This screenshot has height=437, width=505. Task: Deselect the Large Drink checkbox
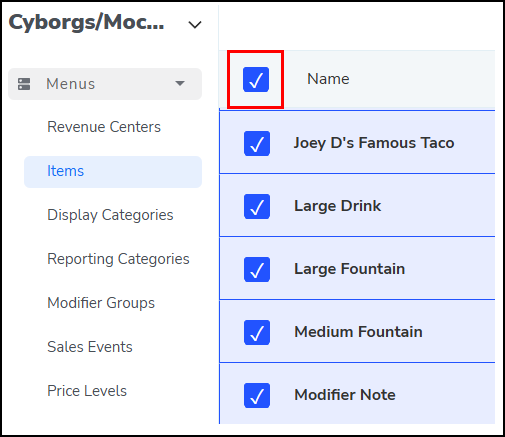tap(257, 206)
